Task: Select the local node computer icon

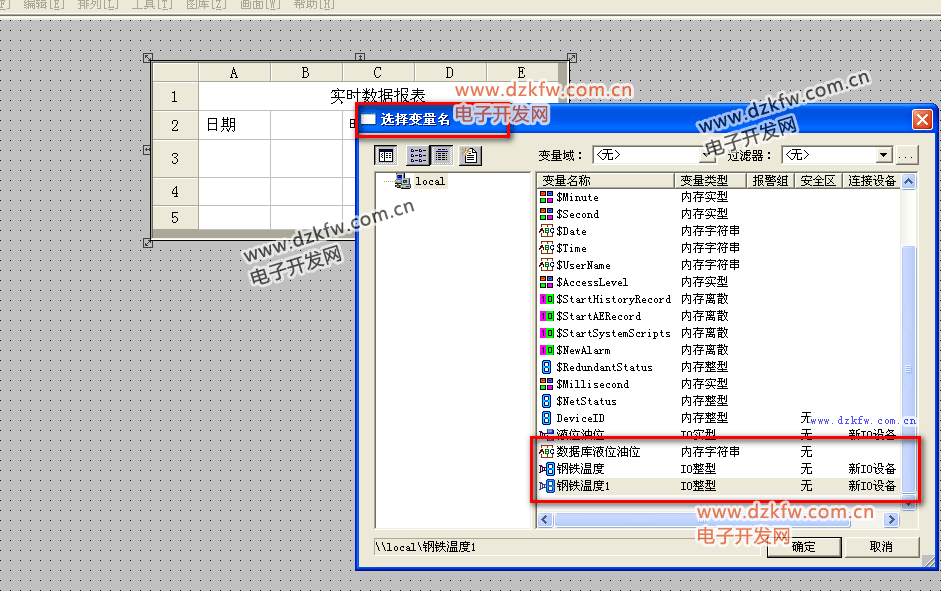Action: click(x=403, y=181)
